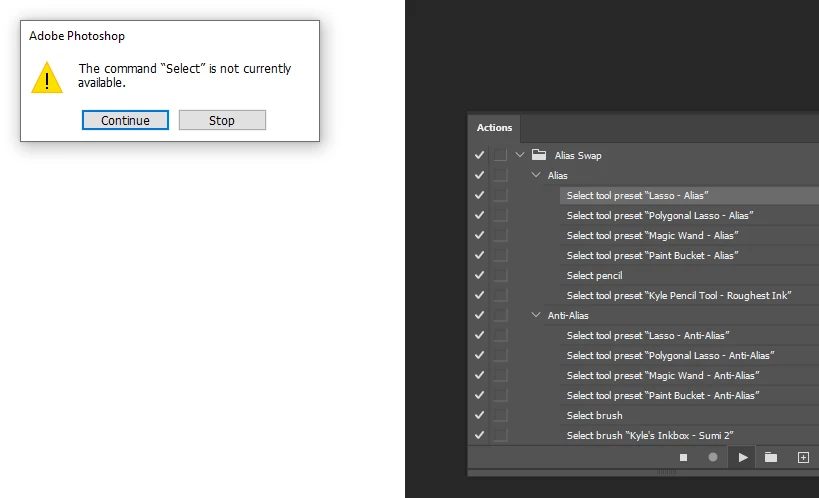The width and height of the screenshot is (819, 498).
Task: Toggle checkmark for Kyle Pencil Tool step
Action: (479, 295)
